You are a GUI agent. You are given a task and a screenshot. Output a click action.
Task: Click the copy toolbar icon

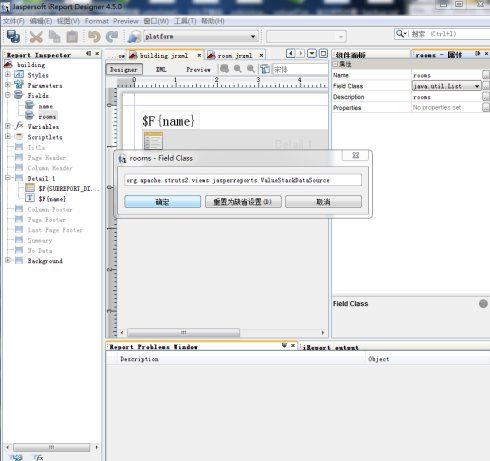point(54,37)
